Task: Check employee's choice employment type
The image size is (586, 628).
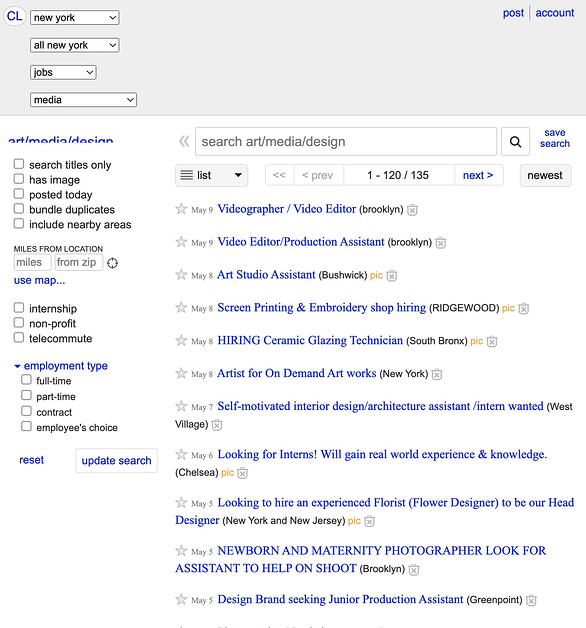Action: click(26, 426)
